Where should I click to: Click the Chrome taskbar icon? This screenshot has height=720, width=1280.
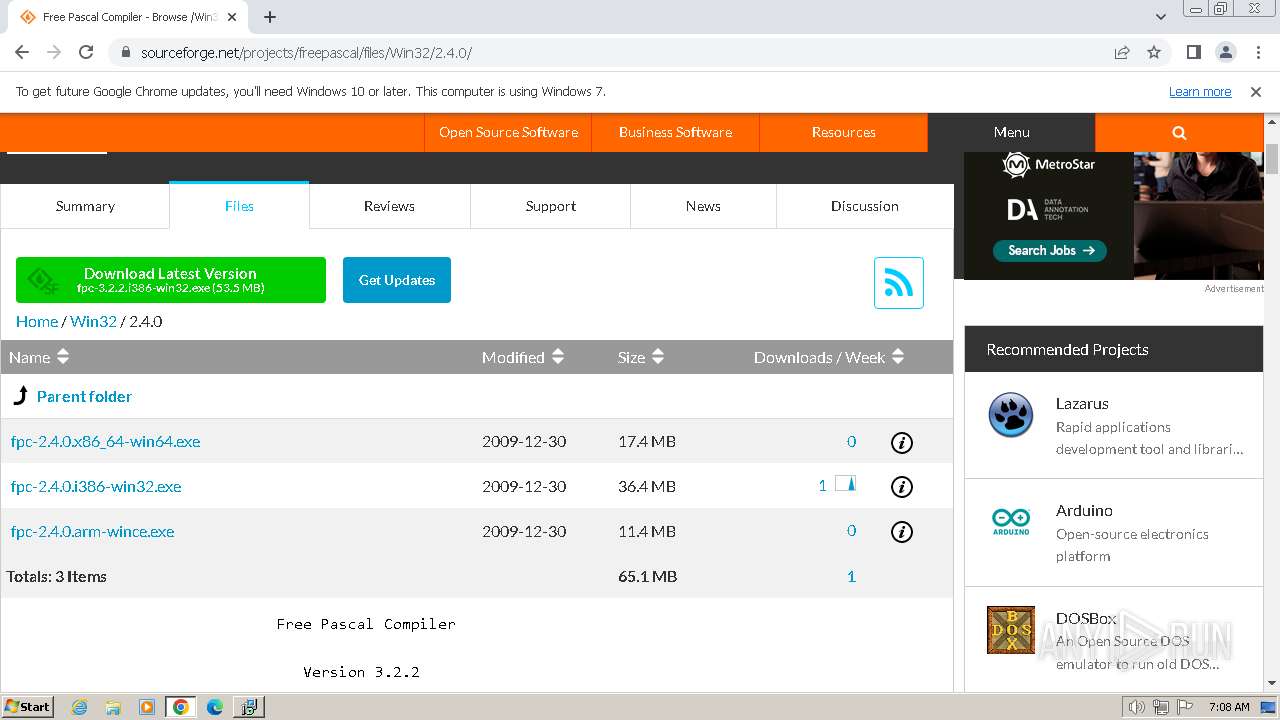click(181, 707)
